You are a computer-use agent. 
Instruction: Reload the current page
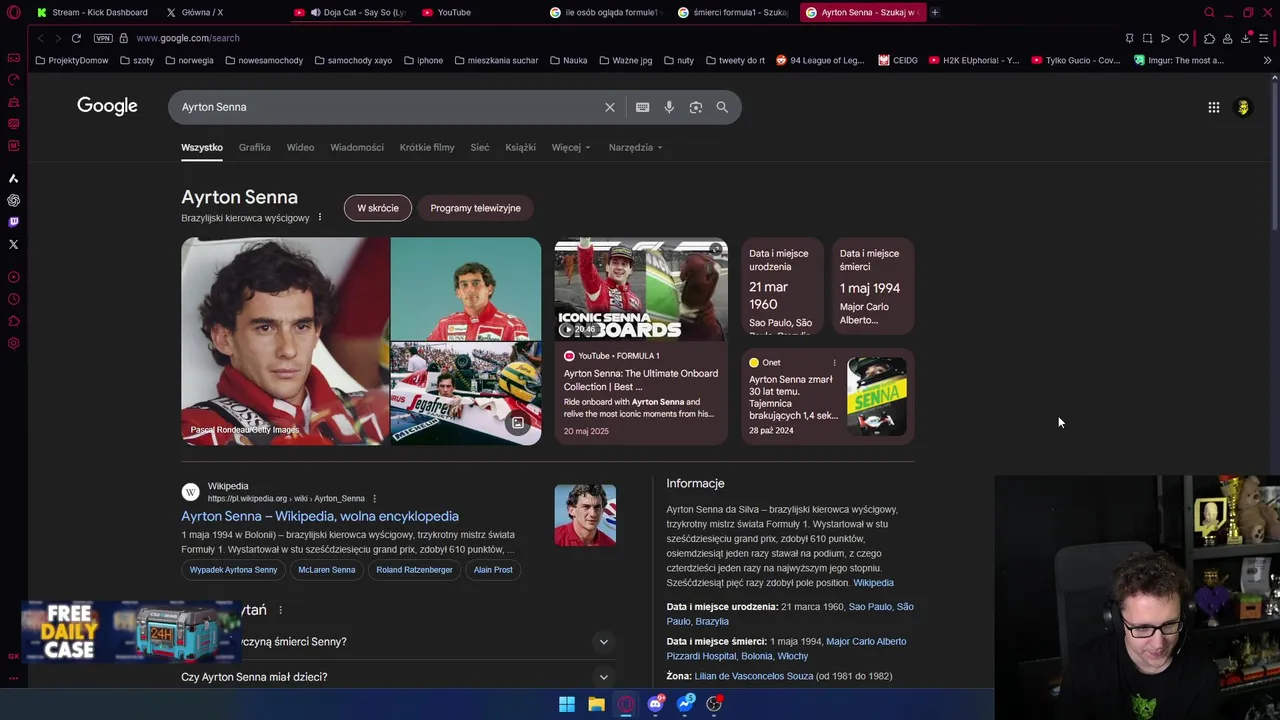(76, 38)
